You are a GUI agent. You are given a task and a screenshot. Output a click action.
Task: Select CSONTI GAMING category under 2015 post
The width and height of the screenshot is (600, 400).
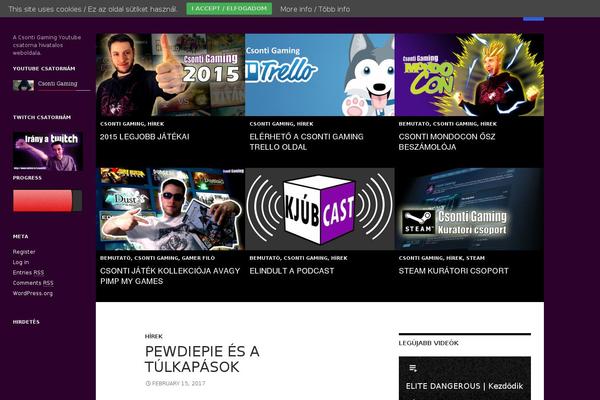(x=122, y=124)
